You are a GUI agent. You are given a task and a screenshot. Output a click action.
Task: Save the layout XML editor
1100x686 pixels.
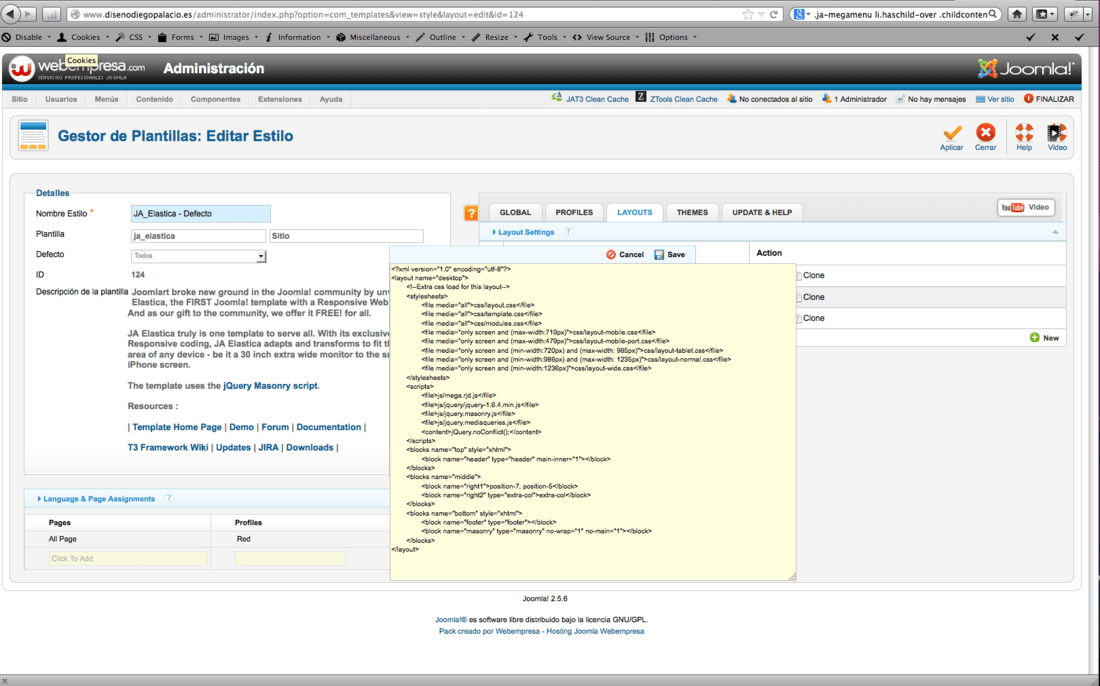coord(669,255)
